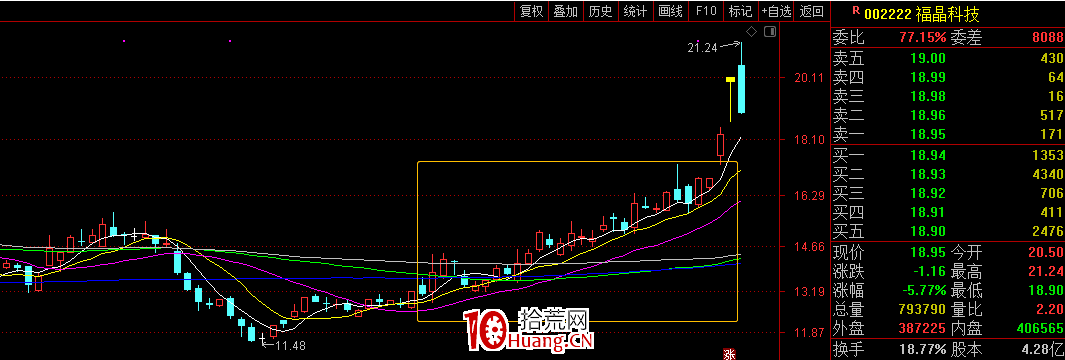Open the 历史 history view
This screenshot has width=1065, height=360.
[600, 12]
